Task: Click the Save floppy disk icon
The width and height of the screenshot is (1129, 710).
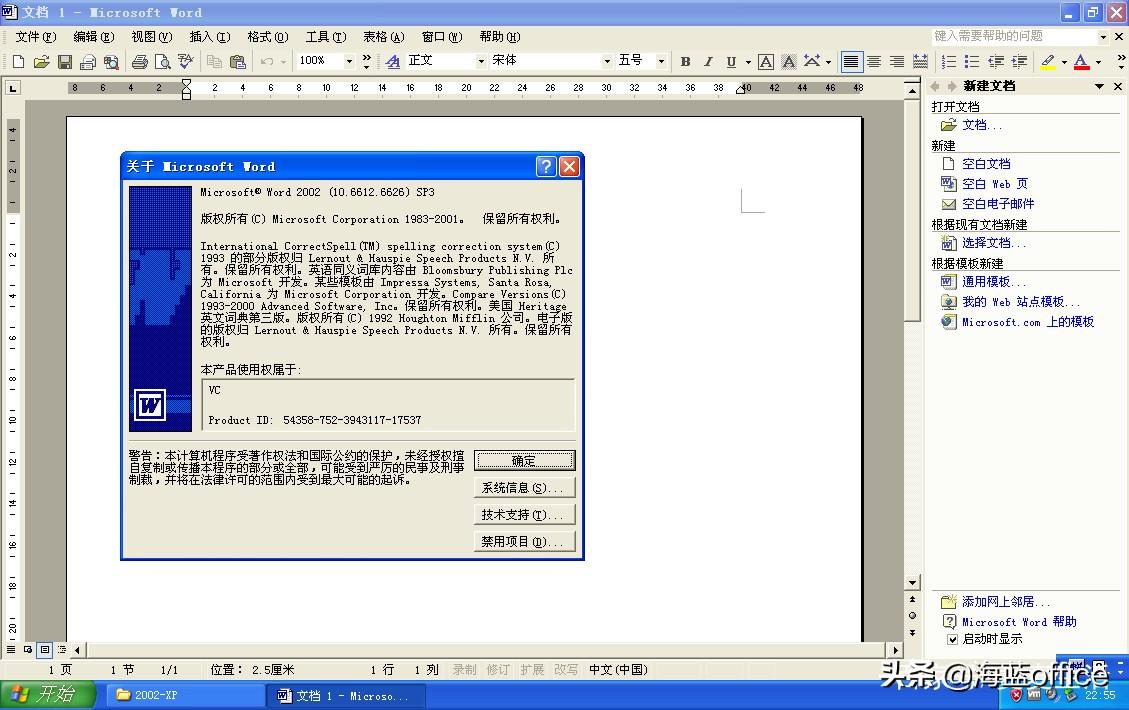Action: [x=65, y=62]
